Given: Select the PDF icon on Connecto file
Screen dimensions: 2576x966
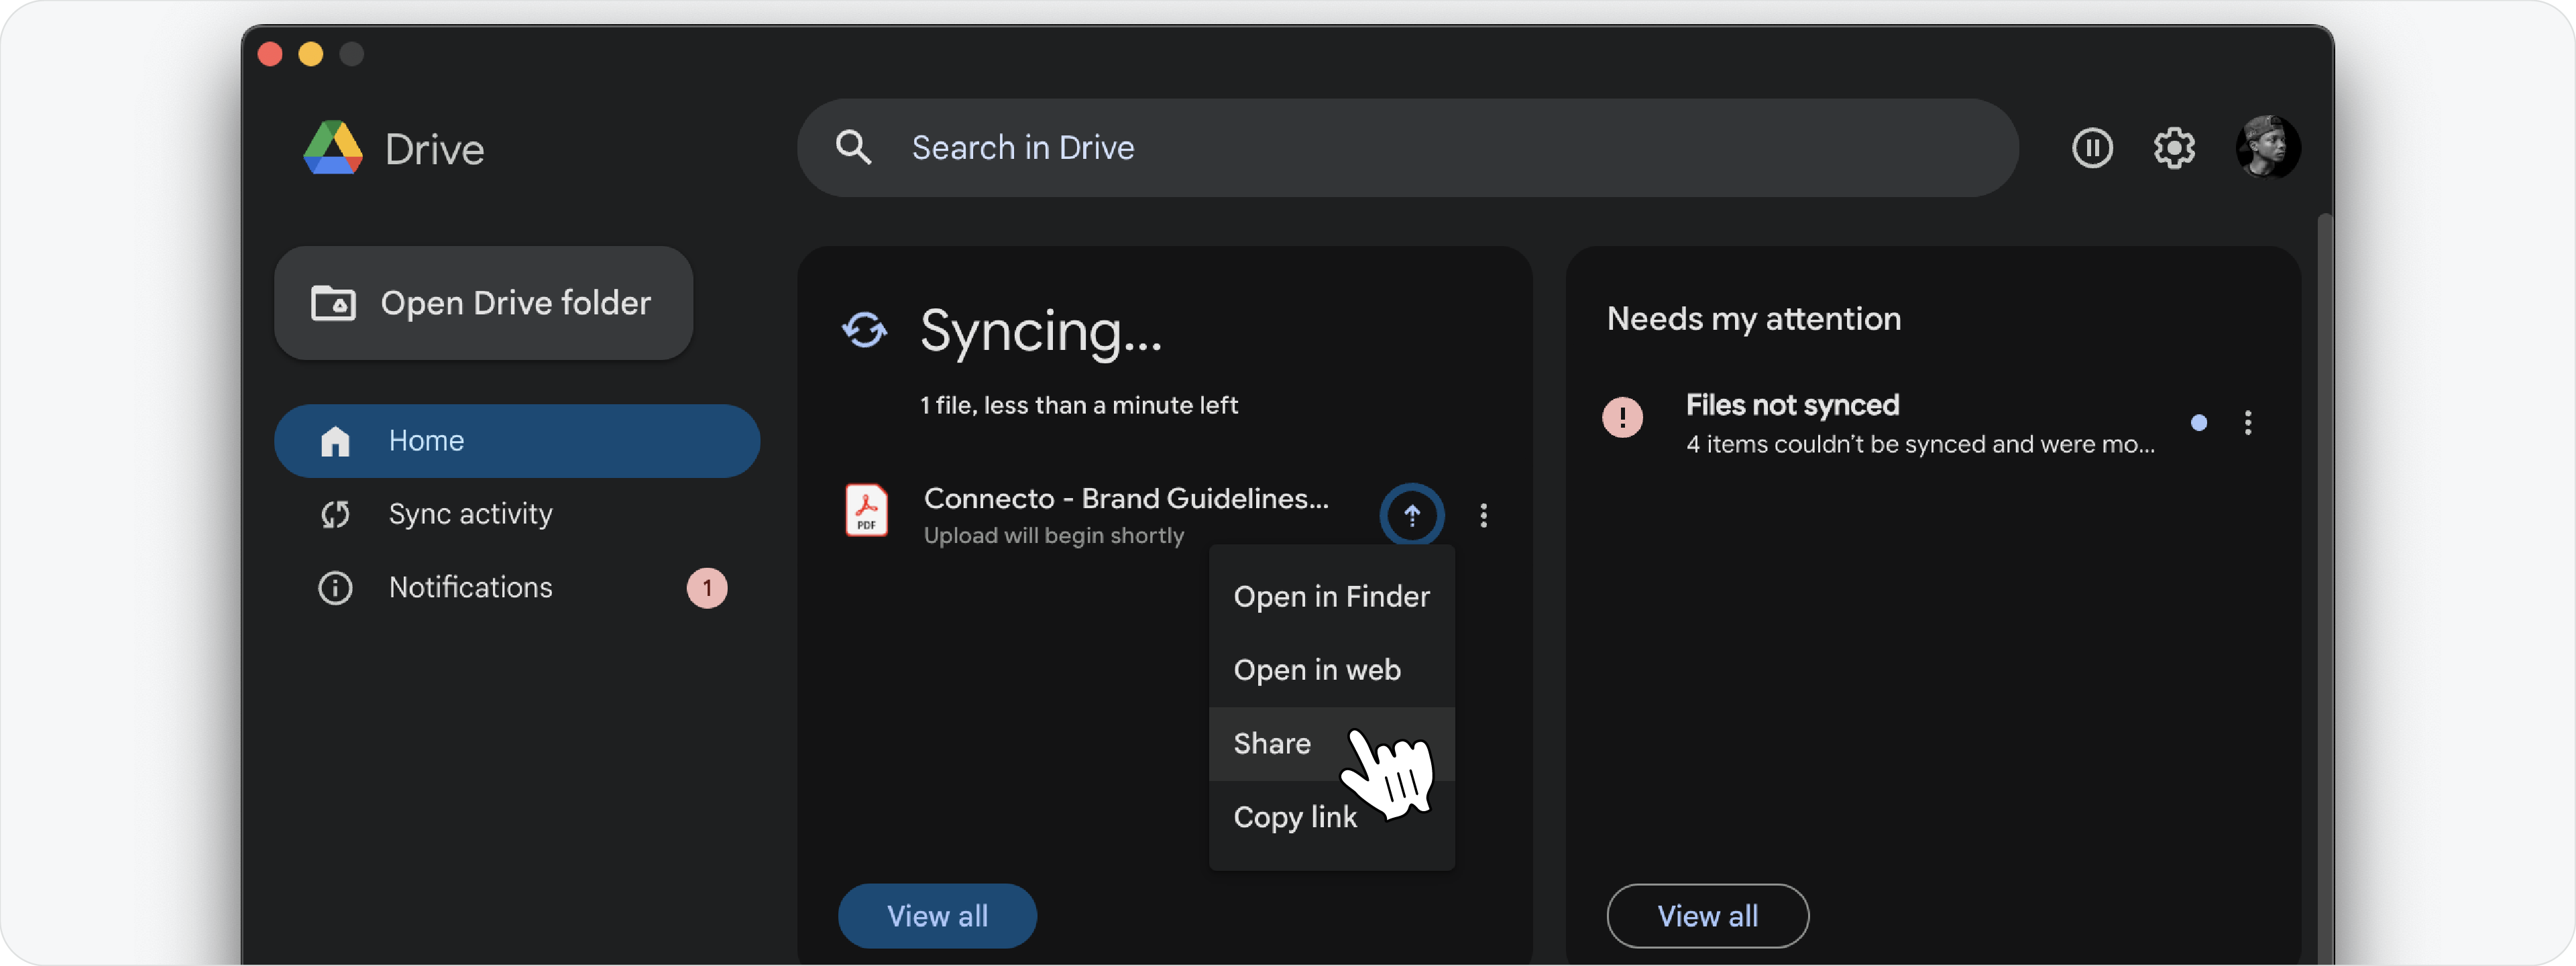Looking at the screenshot, I should point(866,511).
